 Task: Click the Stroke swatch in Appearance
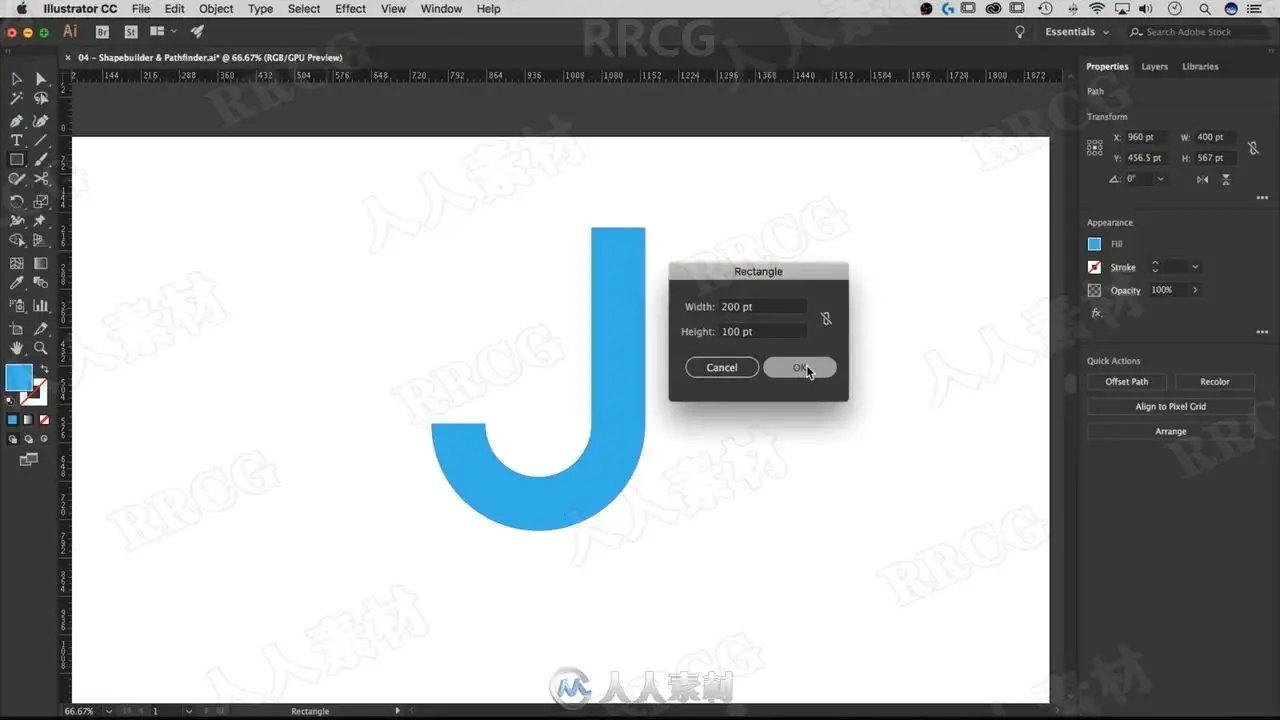click(1094, 267)
